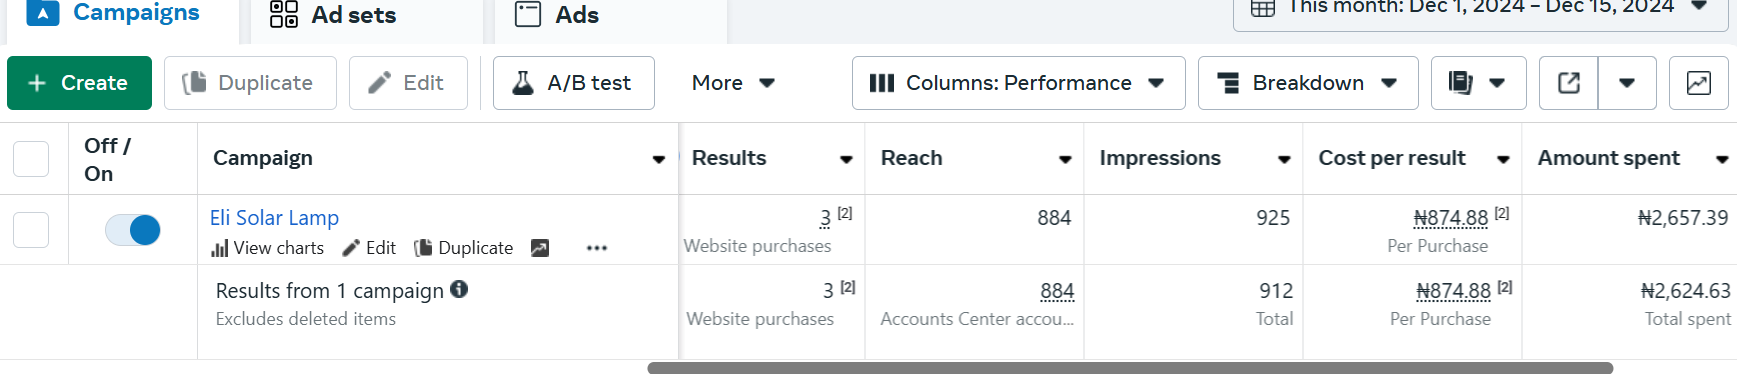Screen dimensions: 1737x374
Task: Open the Breakdown dropdown
Action: (1308, 83)
